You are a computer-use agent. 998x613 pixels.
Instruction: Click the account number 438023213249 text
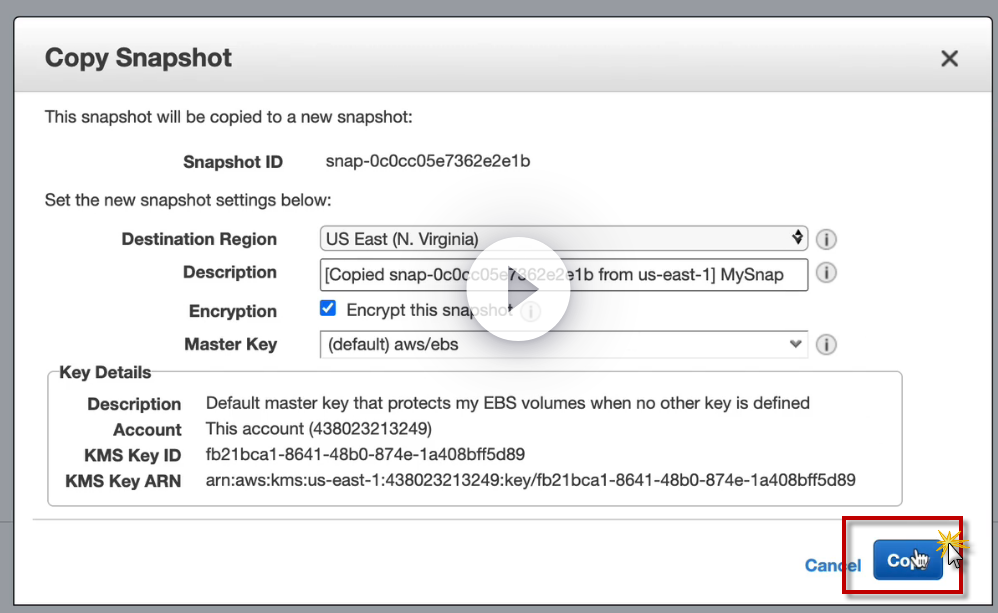point(372,429)
